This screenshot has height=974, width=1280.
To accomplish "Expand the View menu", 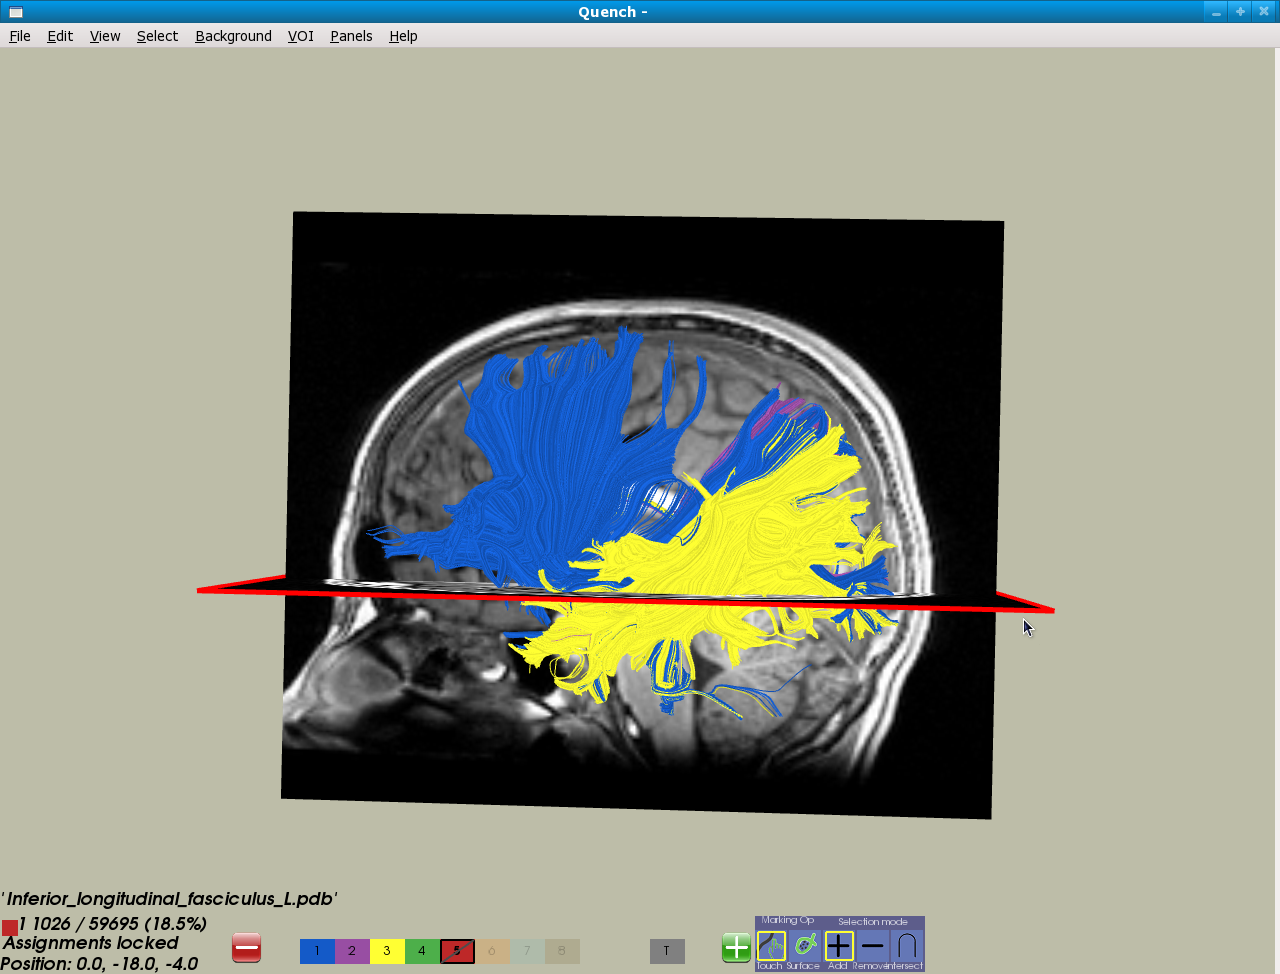I will (x=105, y=36).
